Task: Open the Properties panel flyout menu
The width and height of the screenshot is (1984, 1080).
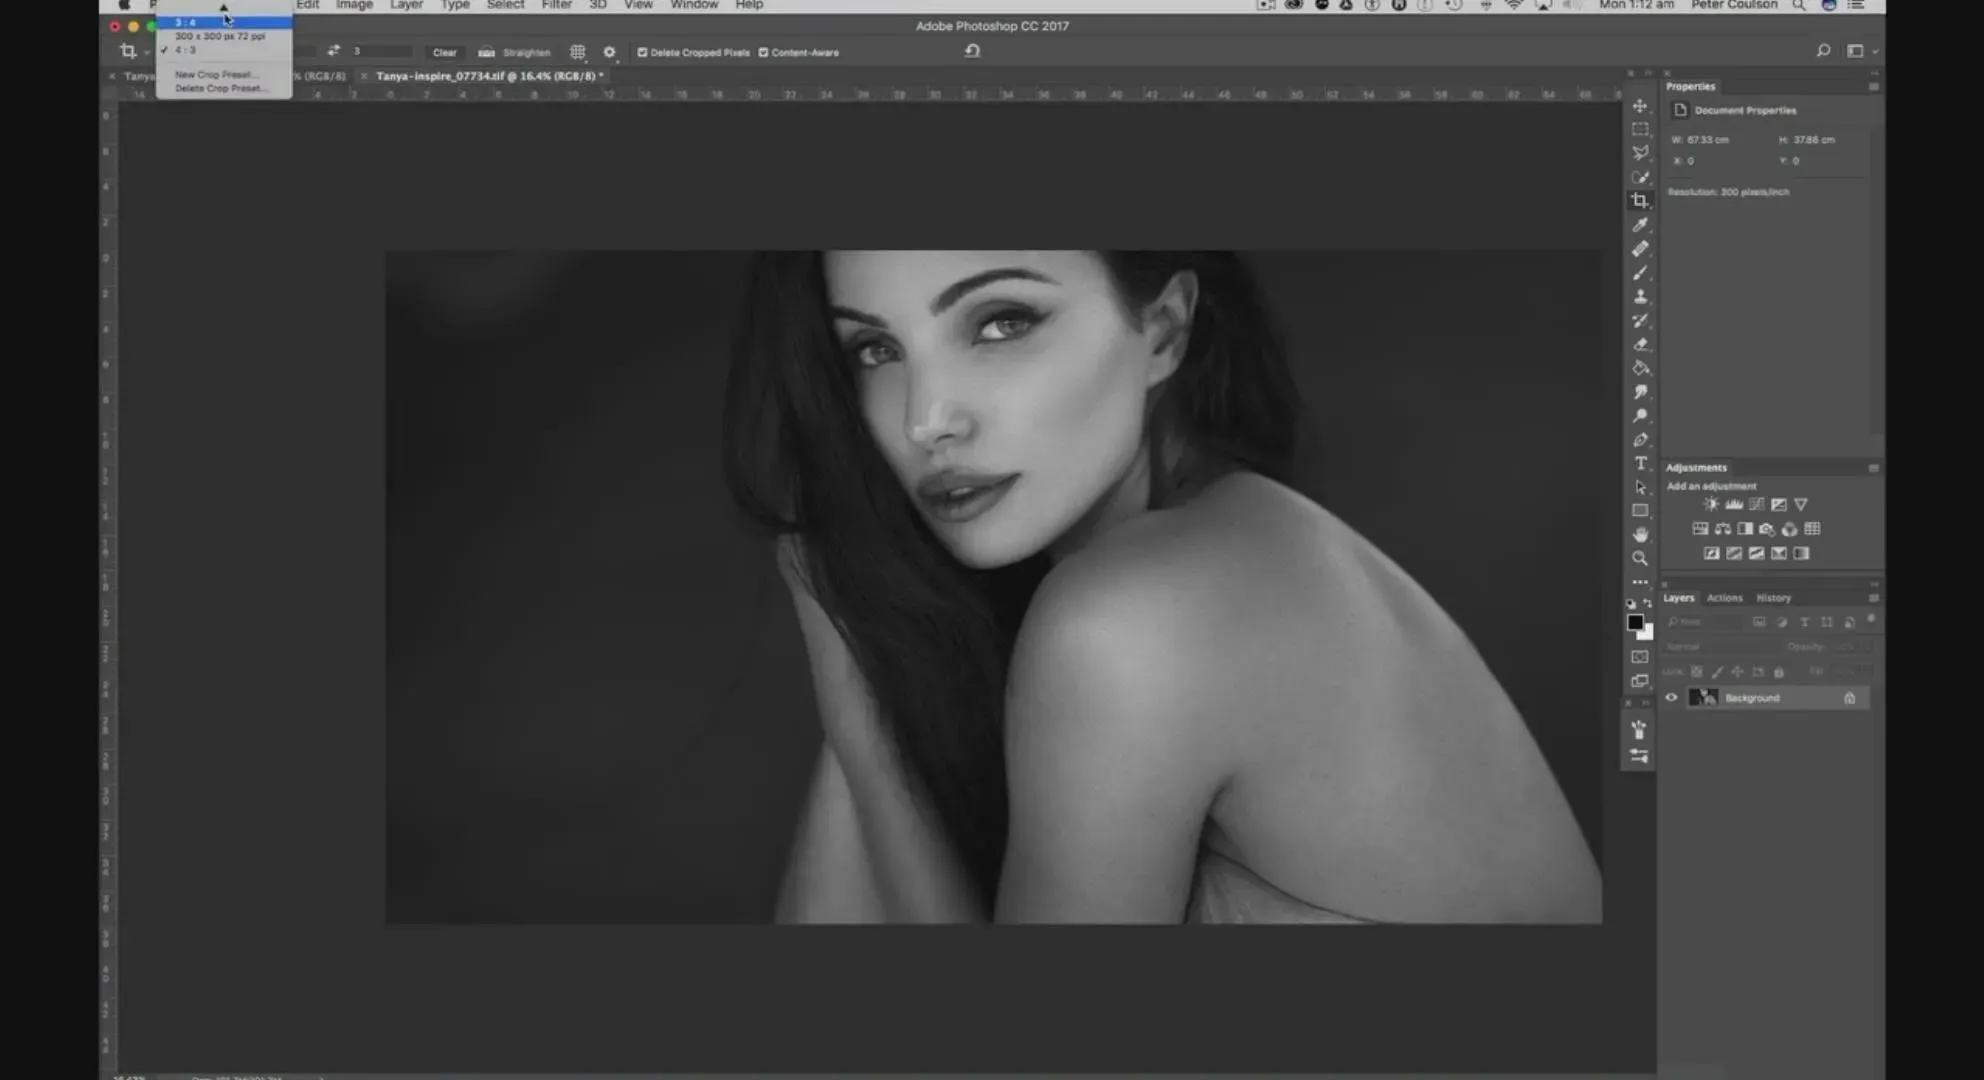Action: (x=1873, y=87)
